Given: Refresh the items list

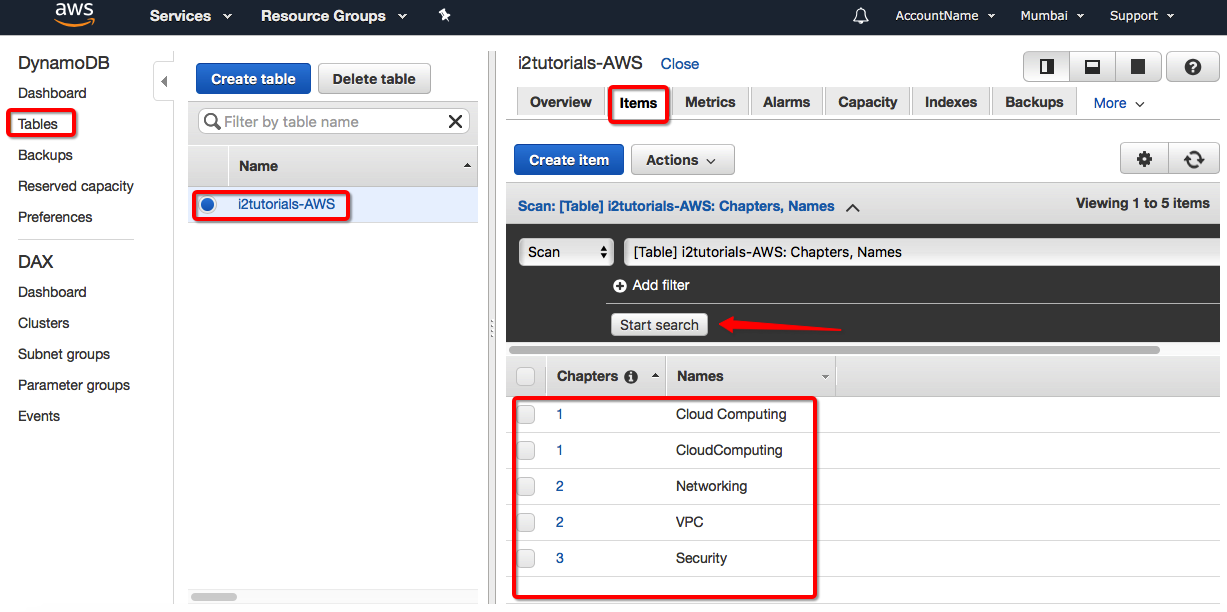Looking at the screenshot, I should point(1193,159).
